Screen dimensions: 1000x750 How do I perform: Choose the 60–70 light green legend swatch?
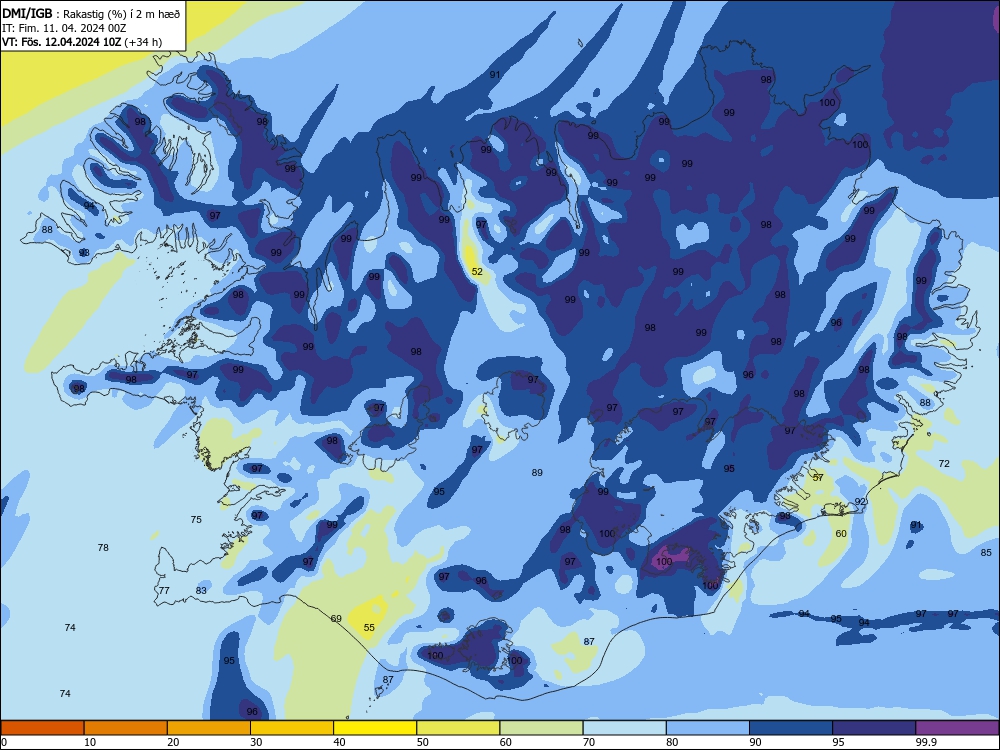(x=541, y=728)
